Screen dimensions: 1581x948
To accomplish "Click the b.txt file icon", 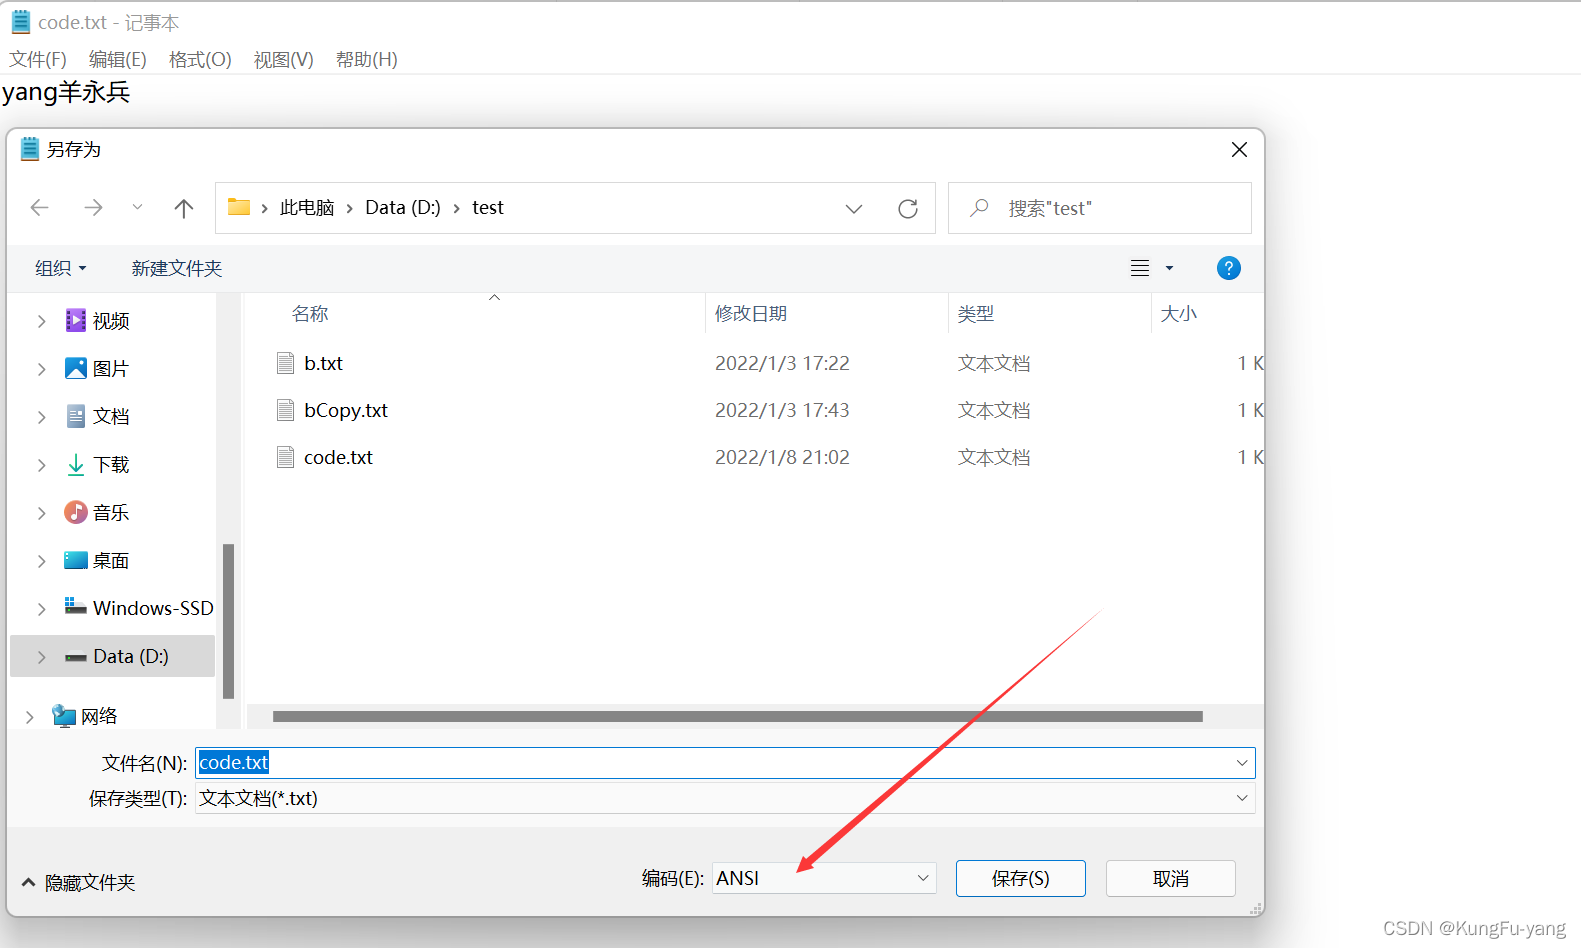I will coord(285,363).
